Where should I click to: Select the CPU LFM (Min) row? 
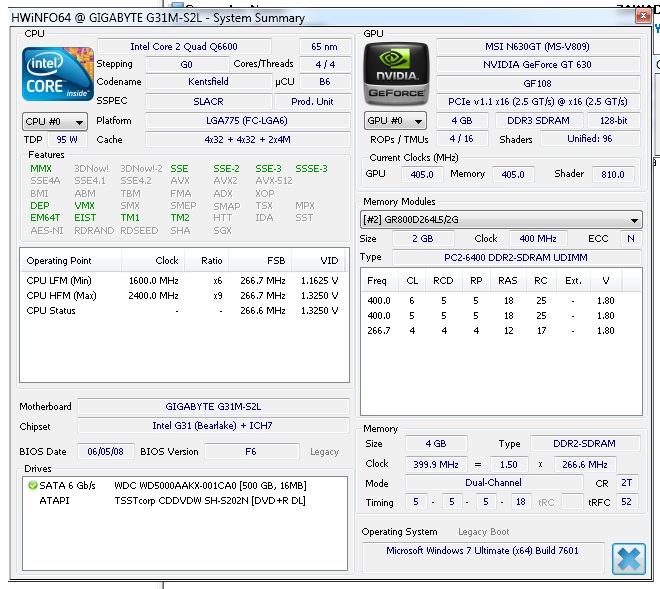pos(182,281)
